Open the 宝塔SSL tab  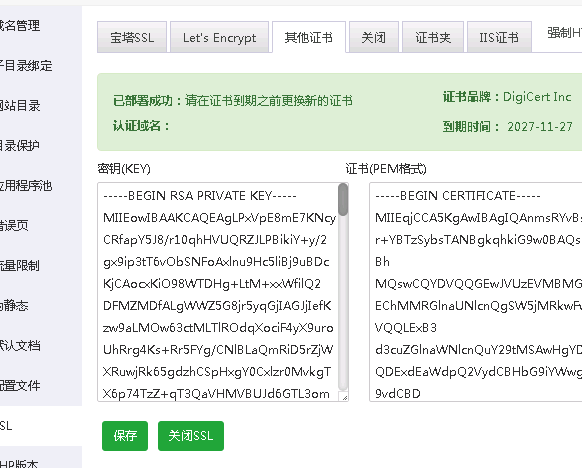[x=132, y=37]
